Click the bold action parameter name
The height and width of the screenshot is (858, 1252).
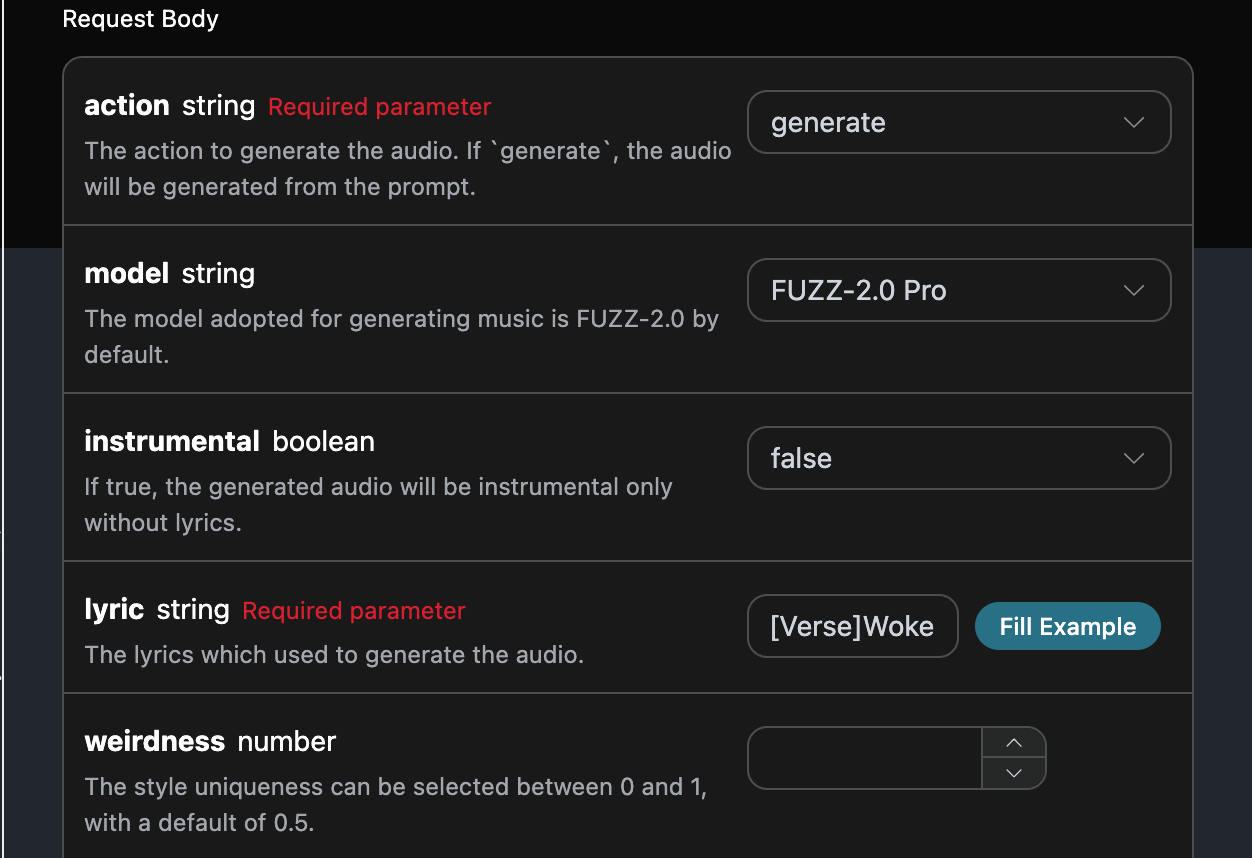pyautogui.click(x=127, y=106)
